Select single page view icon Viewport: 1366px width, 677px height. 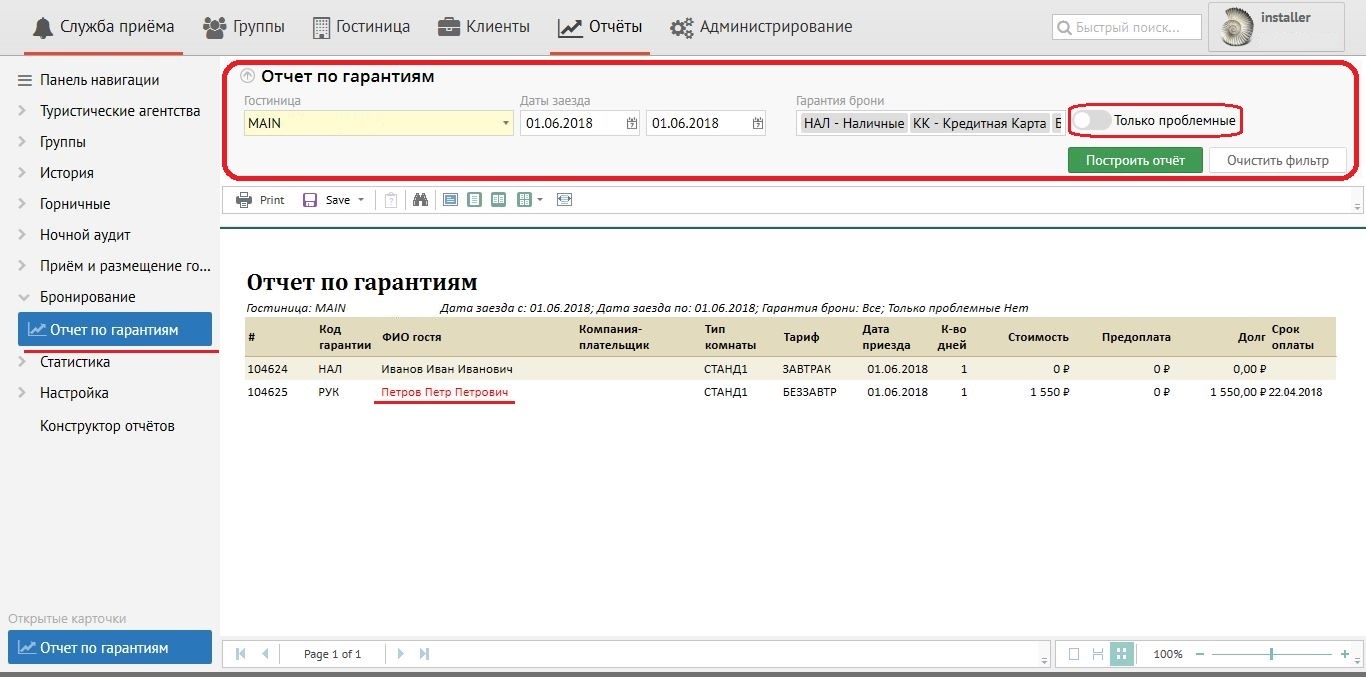(x=474, y=200)
